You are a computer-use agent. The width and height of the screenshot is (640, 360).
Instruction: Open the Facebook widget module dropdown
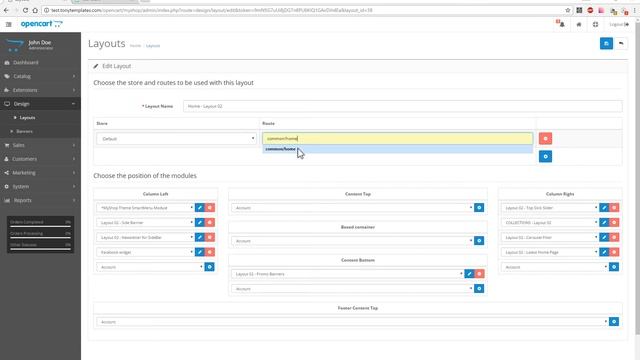point(145,252)
